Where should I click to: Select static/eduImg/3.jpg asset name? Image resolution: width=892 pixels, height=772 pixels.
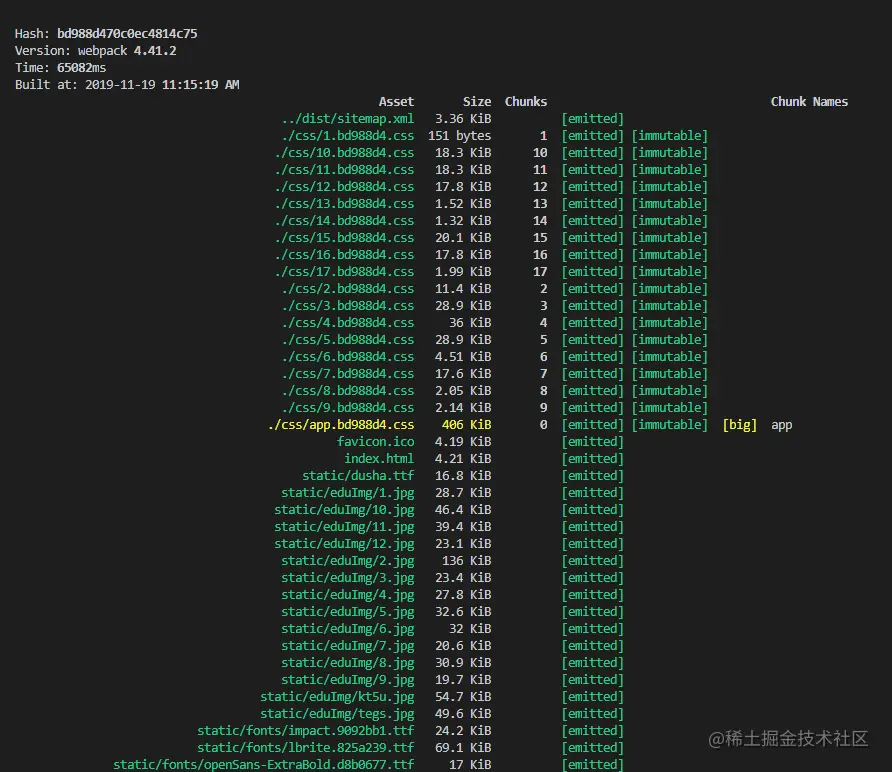348,579
